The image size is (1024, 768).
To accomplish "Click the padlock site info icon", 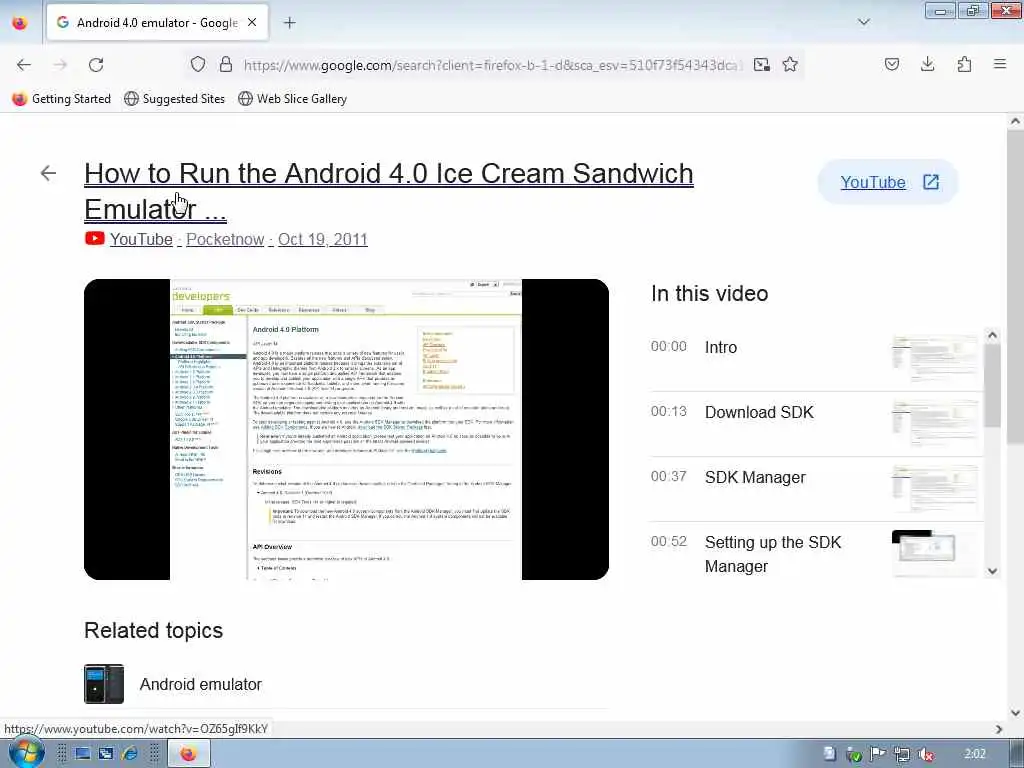I will [226, 64].
